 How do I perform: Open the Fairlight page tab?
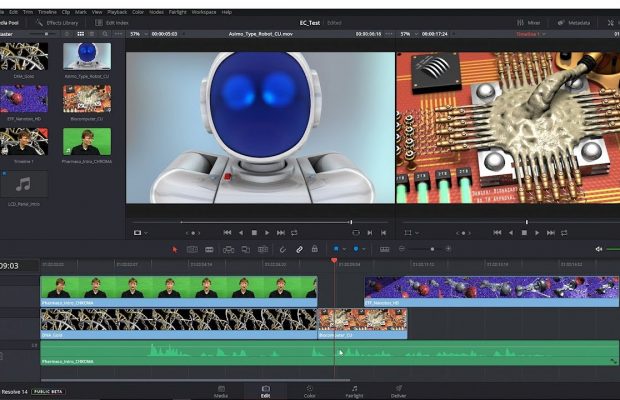coord(354,390)
